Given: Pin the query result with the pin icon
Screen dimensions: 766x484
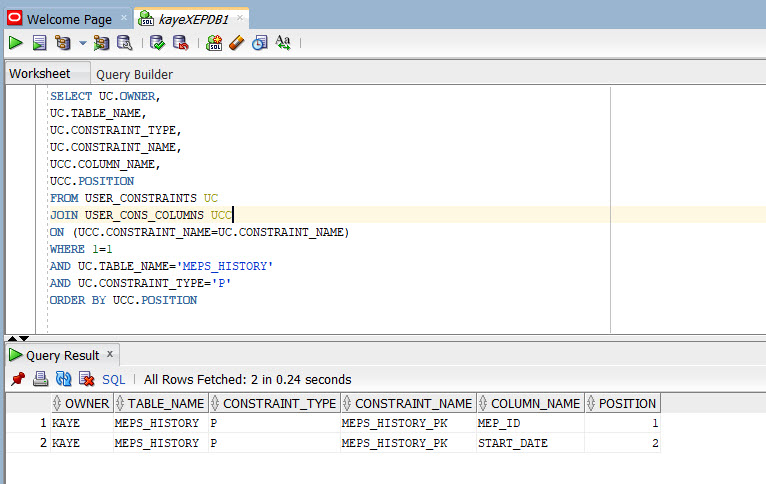Looking at the screenshot, I should [x=18, y=379].
